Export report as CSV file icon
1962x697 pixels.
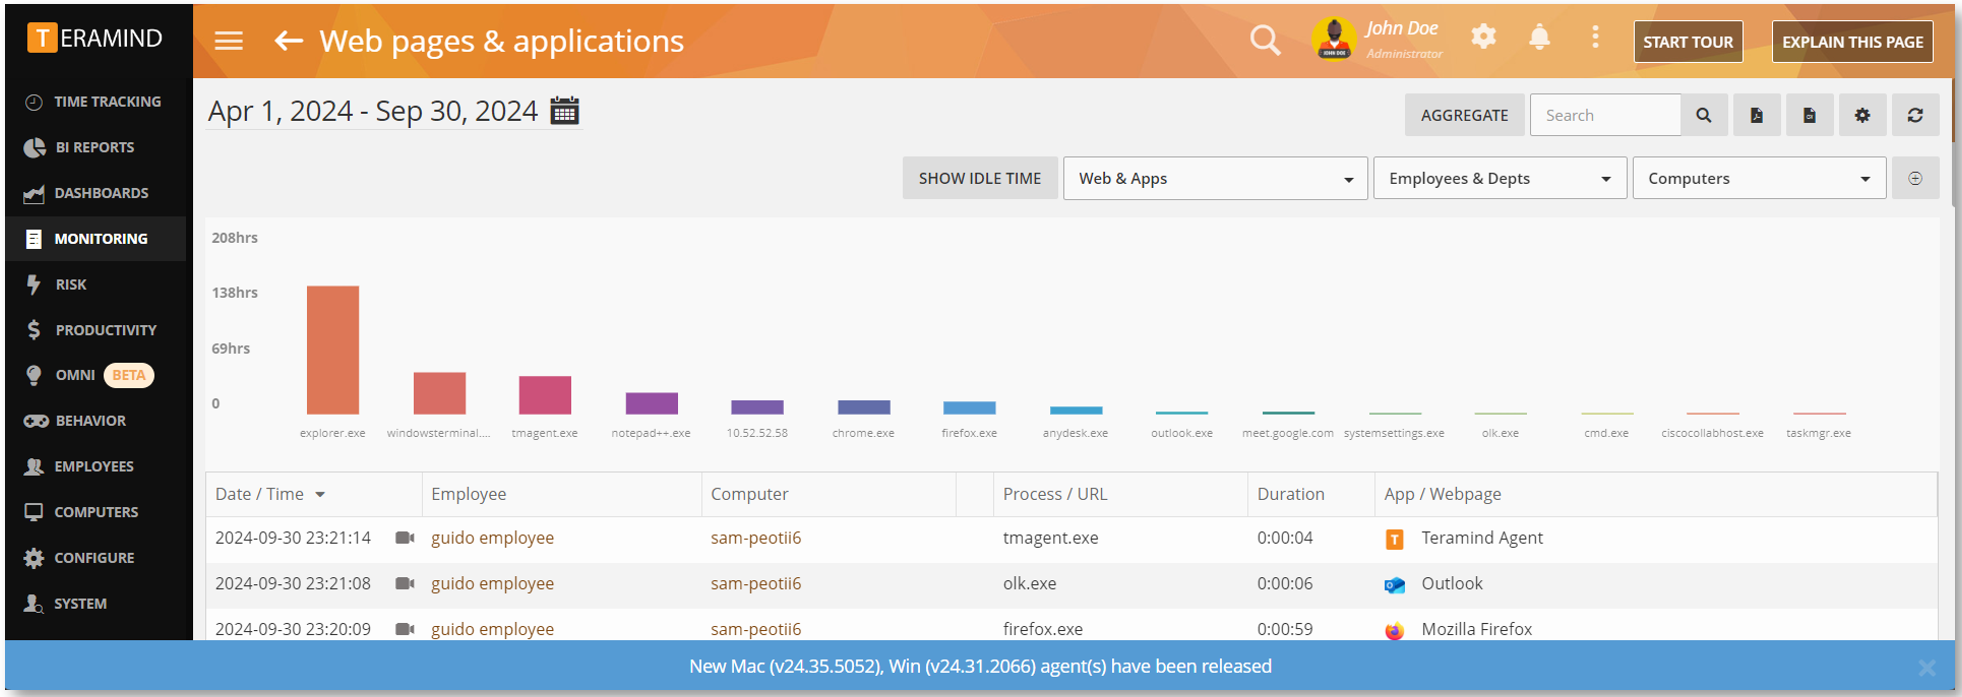pyautogui.click(x=1809, y=115)
